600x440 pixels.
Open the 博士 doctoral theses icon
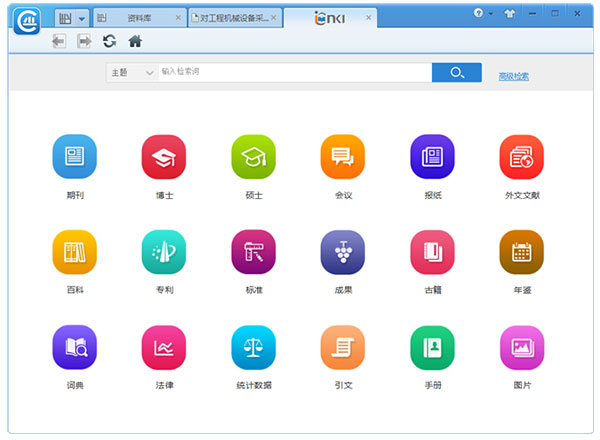(x=164, y=156)
